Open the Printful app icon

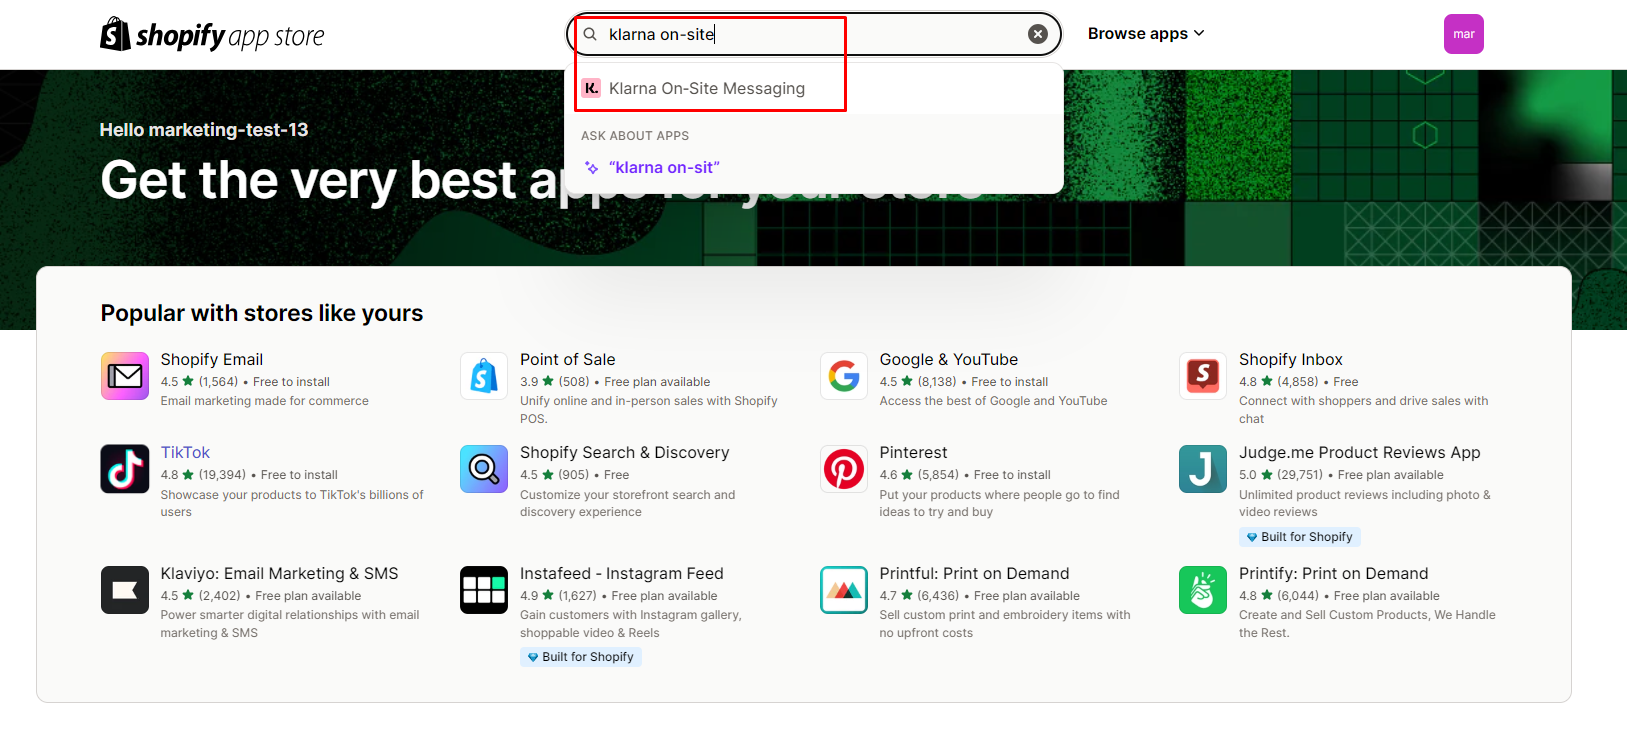pyautogui.click(x=844, y=590)
